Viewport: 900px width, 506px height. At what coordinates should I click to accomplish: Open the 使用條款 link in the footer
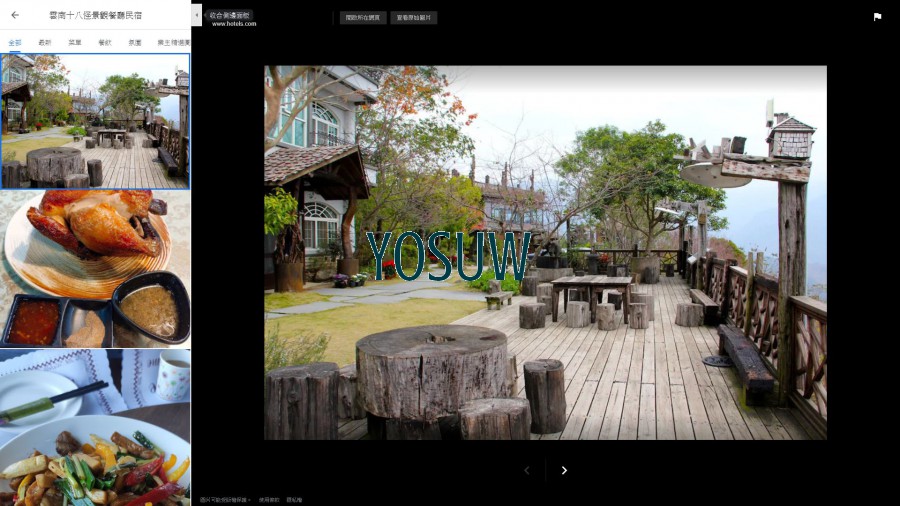click(x=268, y=499)
